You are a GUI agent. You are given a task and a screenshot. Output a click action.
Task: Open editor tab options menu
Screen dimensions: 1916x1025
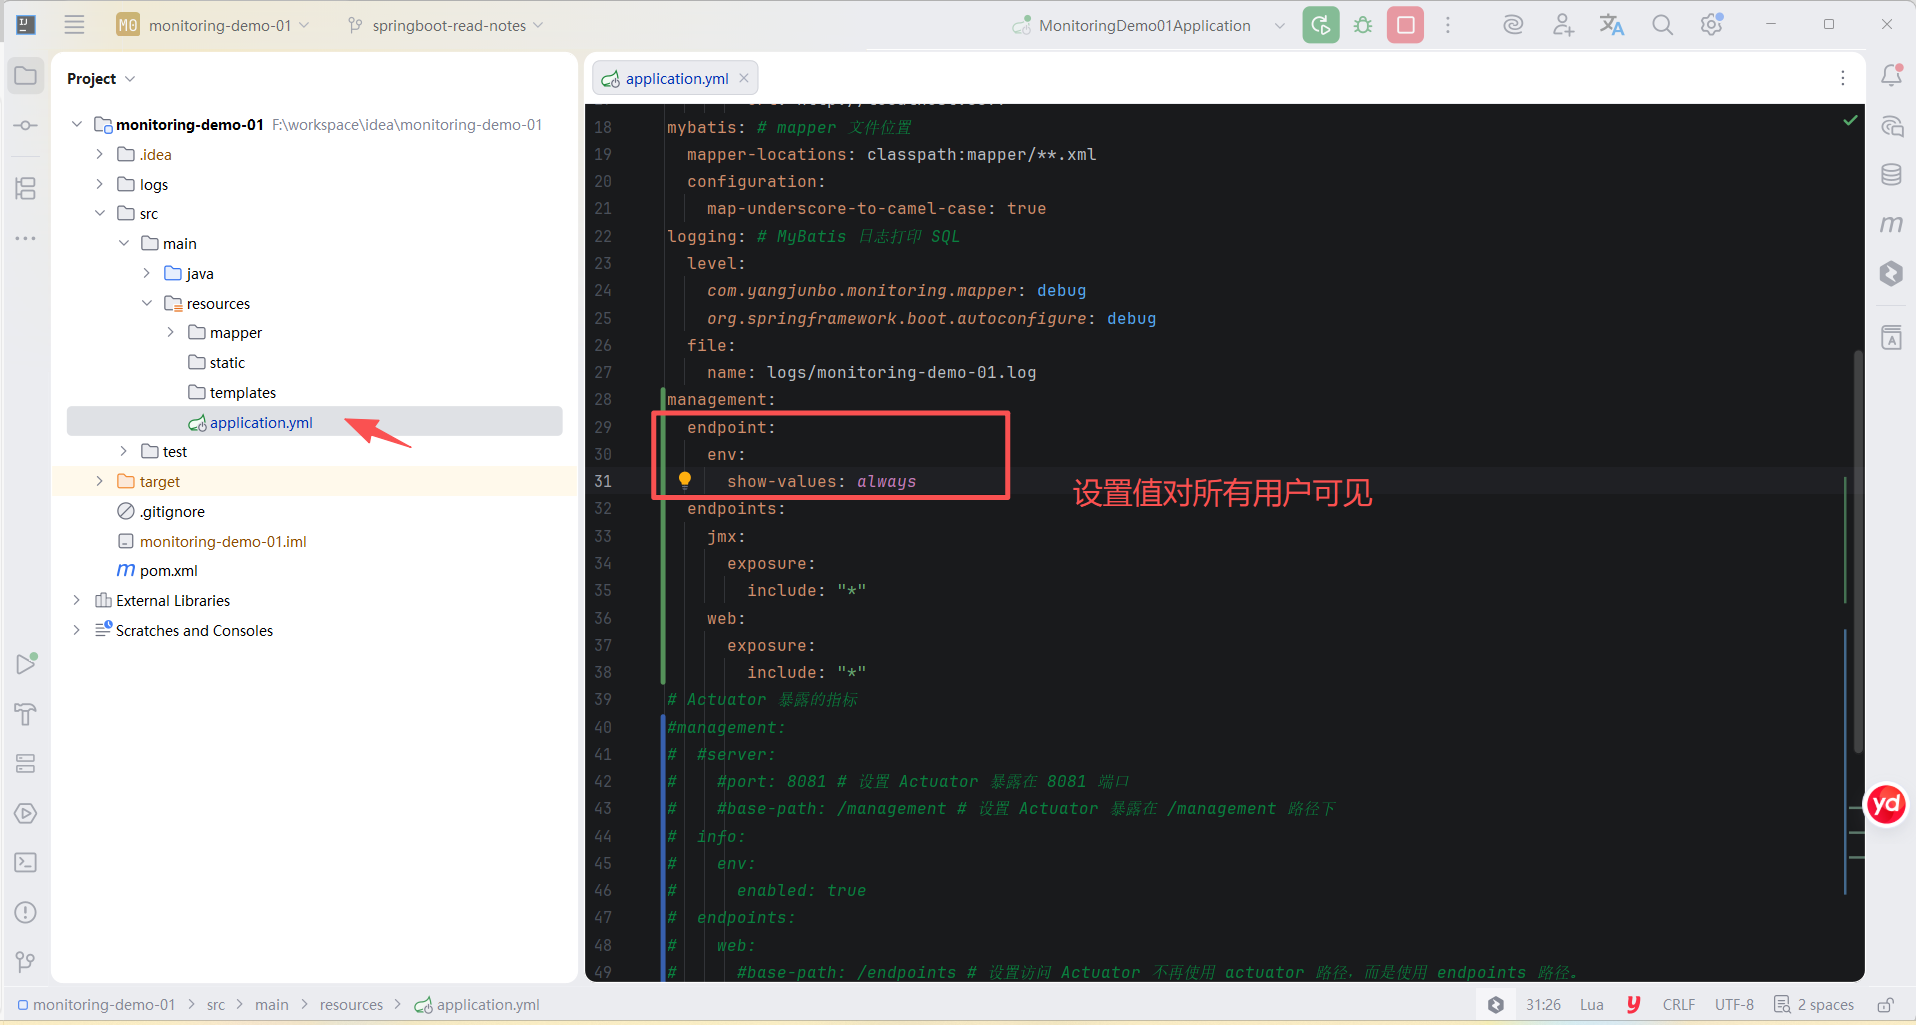(1843, 78)
